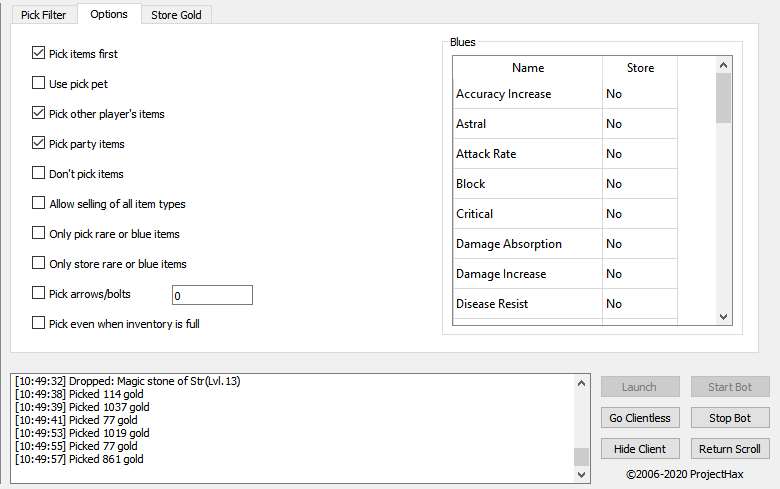
Task: Click the Return Scroll button
Action: pyautogui.click(x=730, y=449)
